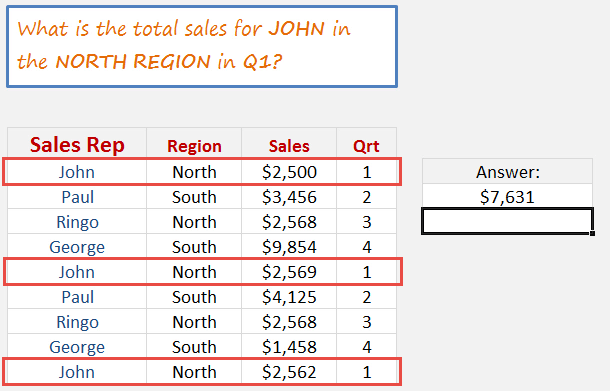The height and width of the screenshot is (391, 610).
Task: Select the empty cell below $7,631
Action: pos(507,221)
